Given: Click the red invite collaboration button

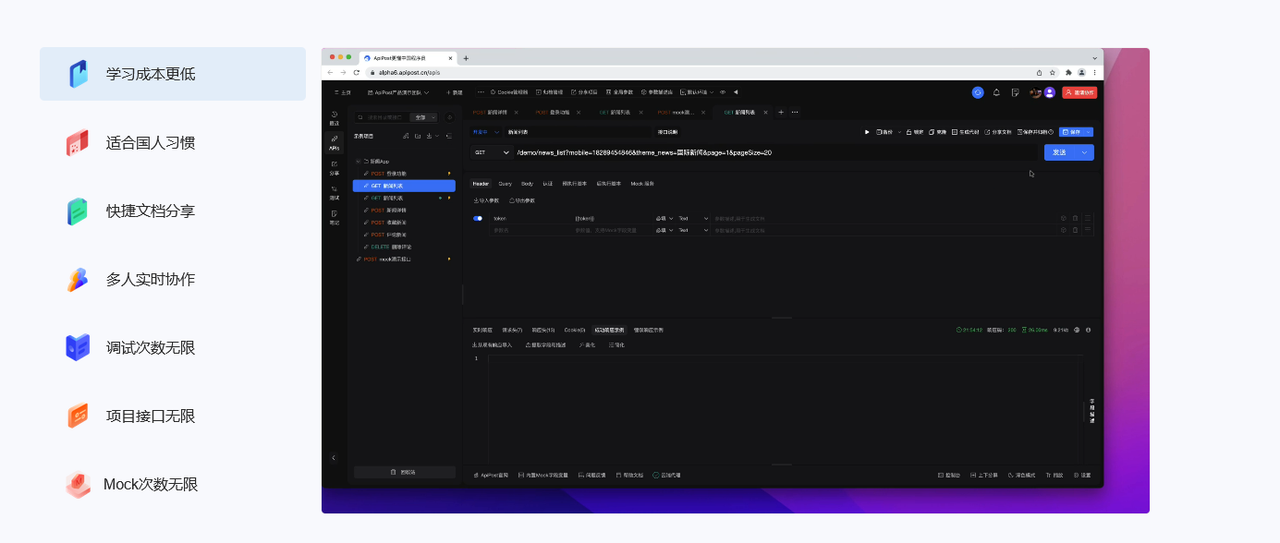Looking at the screenshot, I should [x=1080, y=92].
